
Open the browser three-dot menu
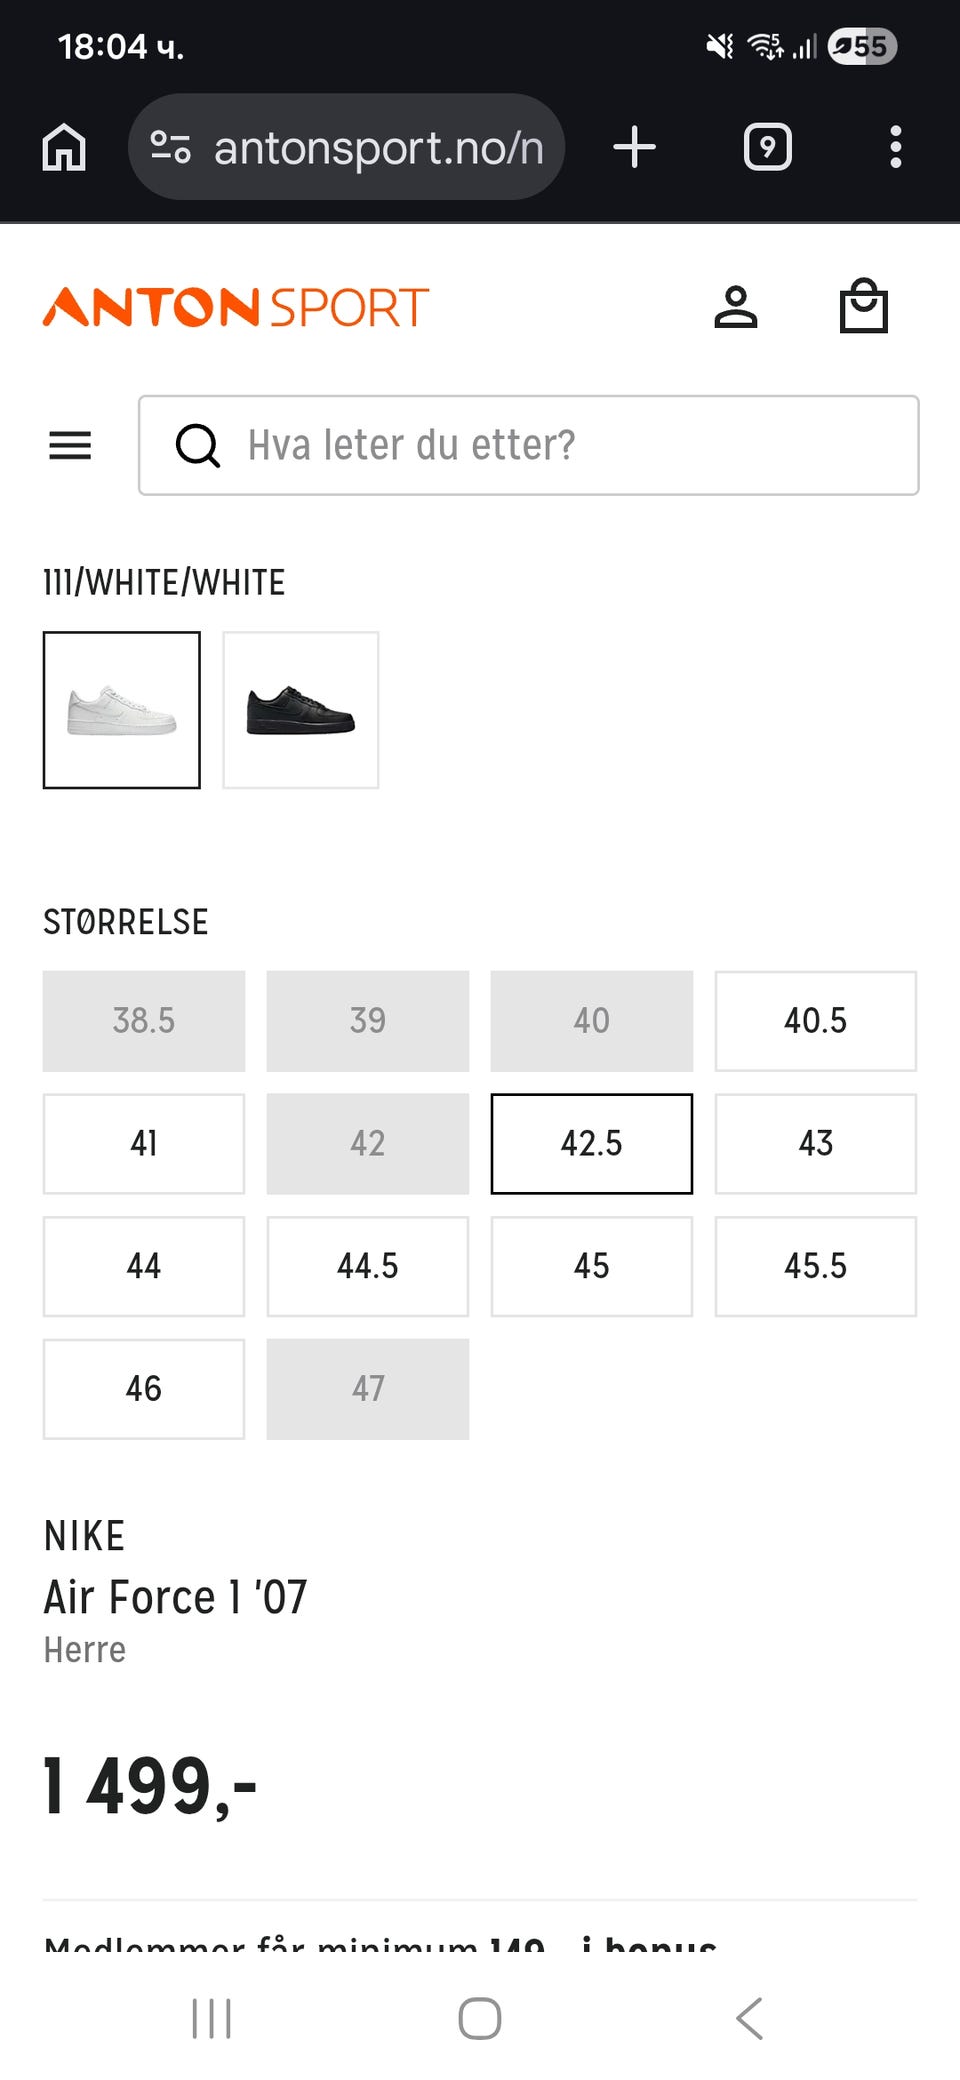coord(895,147)
